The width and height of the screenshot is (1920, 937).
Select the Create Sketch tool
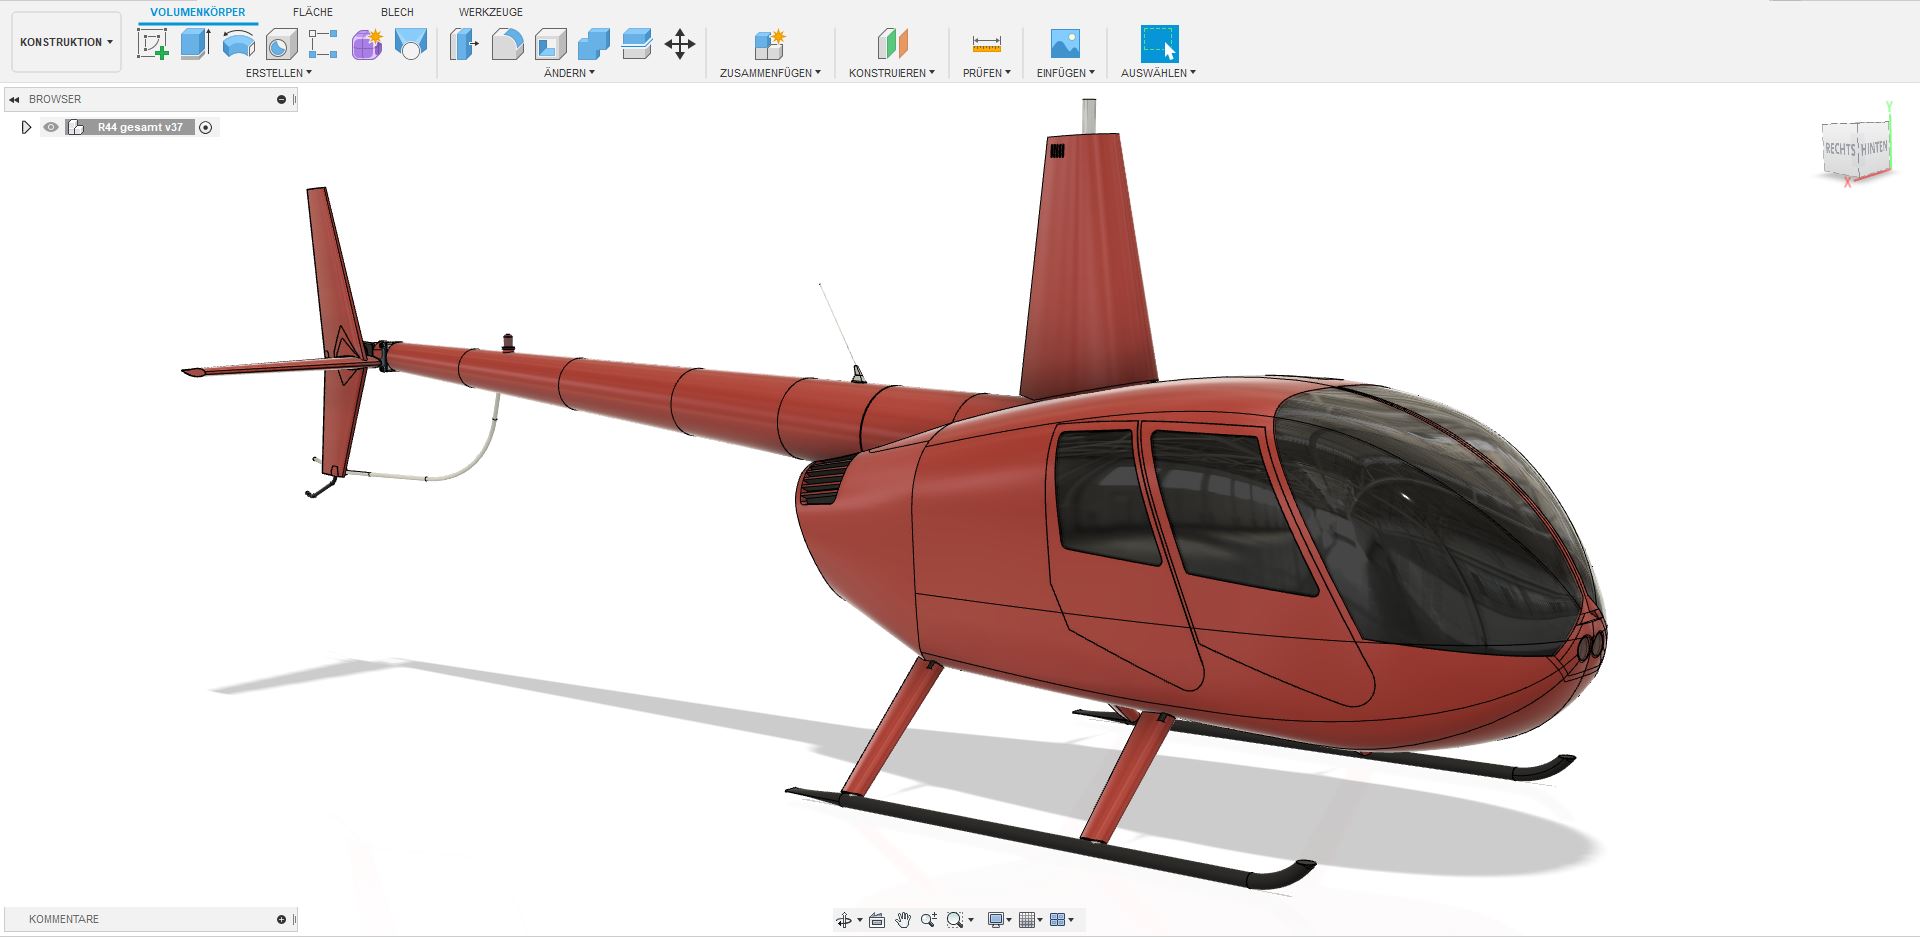153,44
